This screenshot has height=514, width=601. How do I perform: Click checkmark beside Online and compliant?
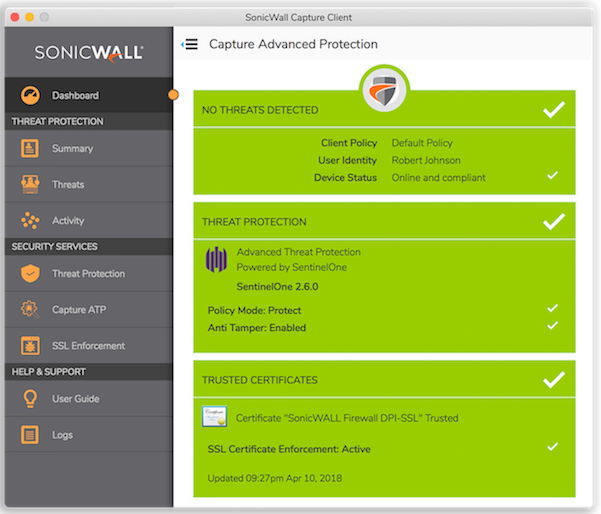552,176
